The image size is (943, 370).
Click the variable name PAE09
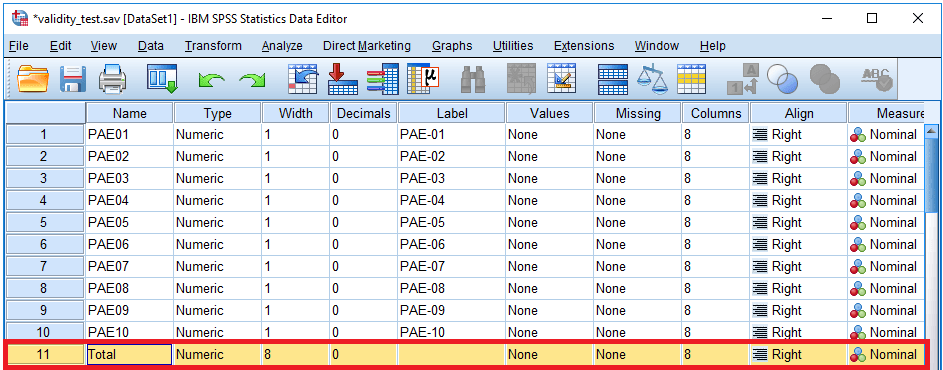(129, 310)
